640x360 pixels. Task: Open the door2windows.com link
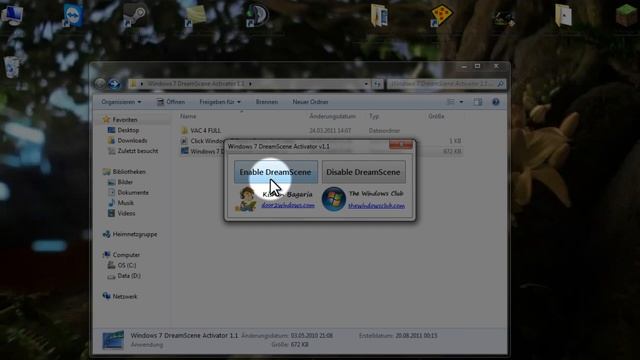tap(288, 205)
